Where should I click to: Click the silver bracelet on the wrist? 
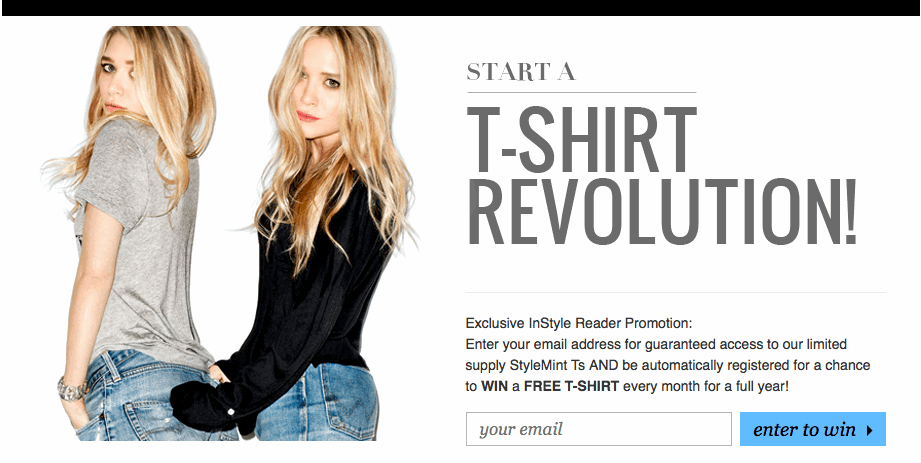tap(72, 390)
